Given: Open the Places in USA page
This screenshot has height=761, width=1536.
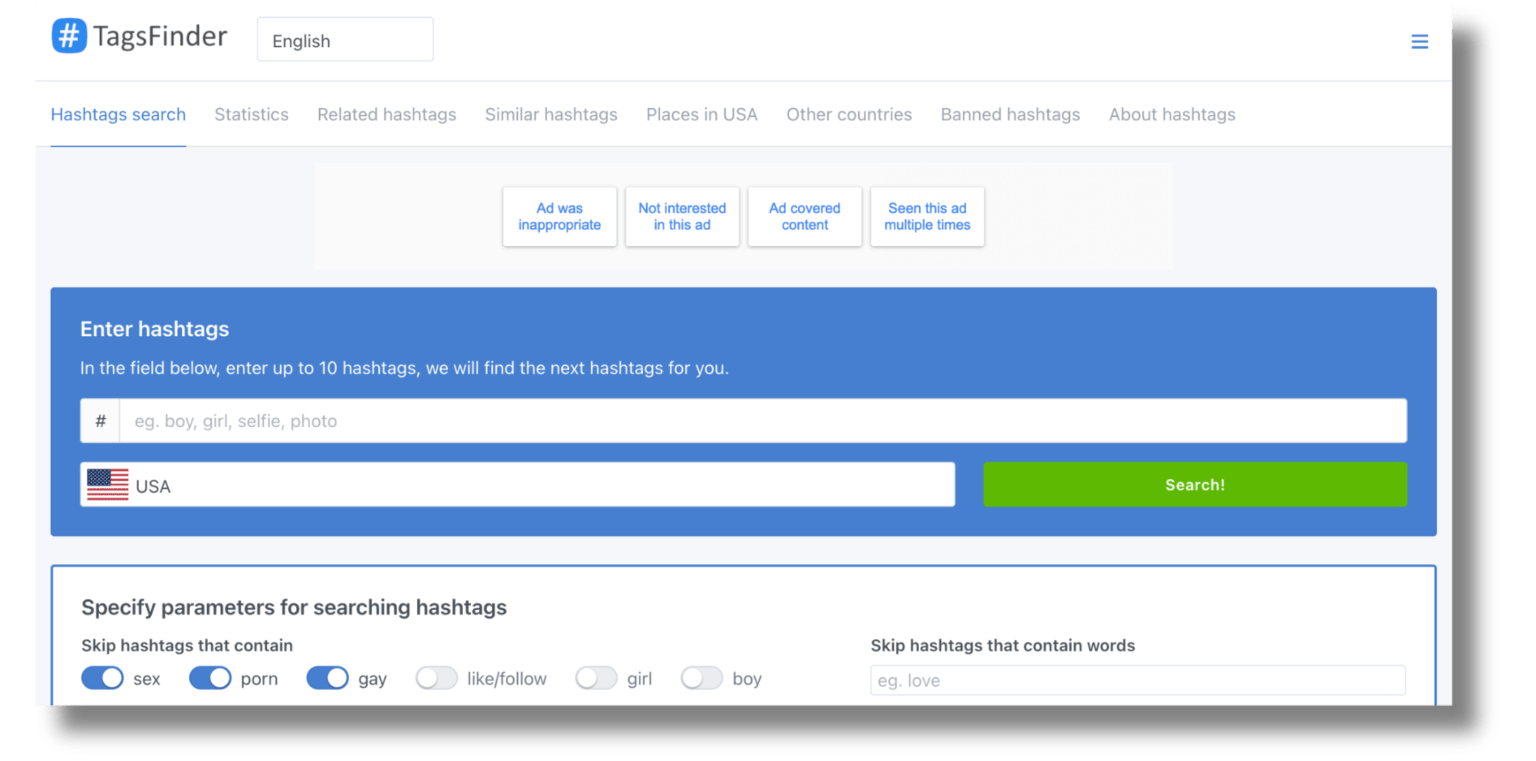Looking at the screenshot, I should click(701, 114).
